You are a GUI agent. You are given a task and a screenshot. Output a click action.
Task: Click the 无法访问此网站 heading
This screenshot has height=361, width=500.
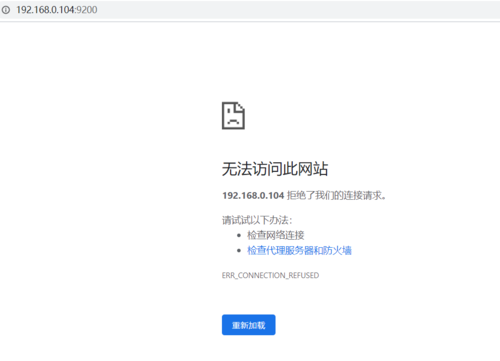point(275,169)
